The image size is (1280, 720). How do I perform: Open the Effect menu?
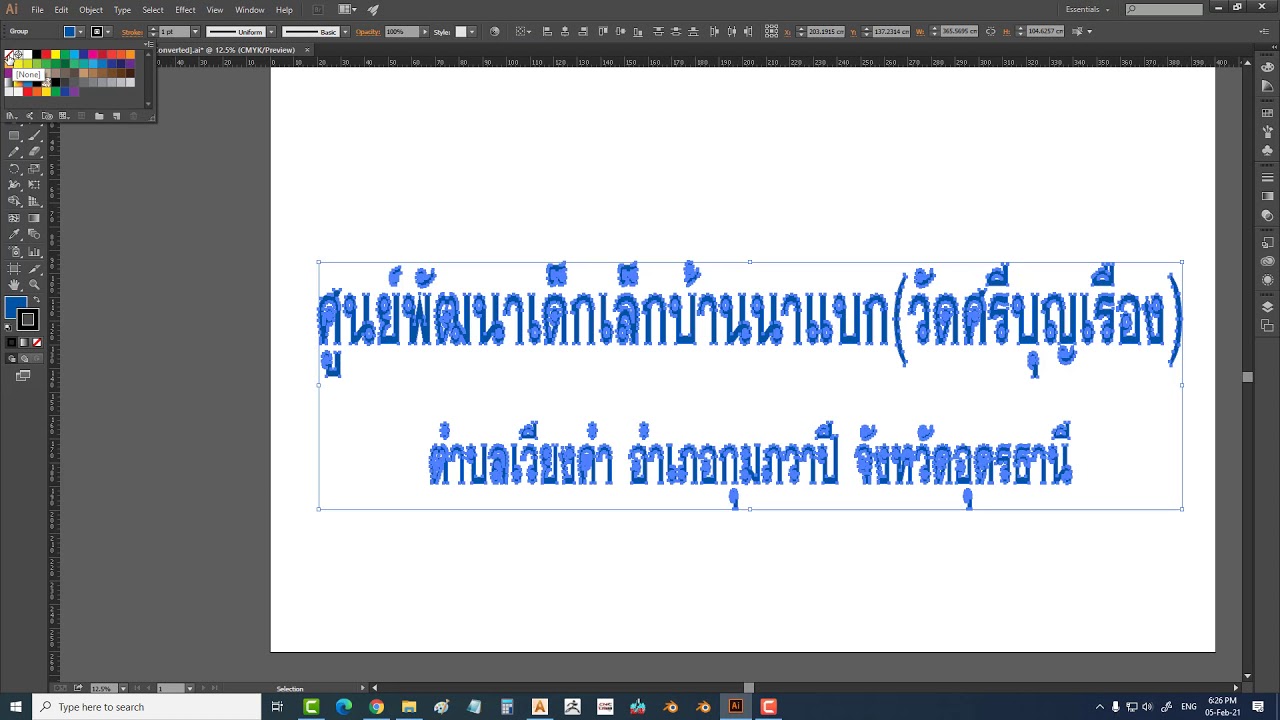point(185,9)
